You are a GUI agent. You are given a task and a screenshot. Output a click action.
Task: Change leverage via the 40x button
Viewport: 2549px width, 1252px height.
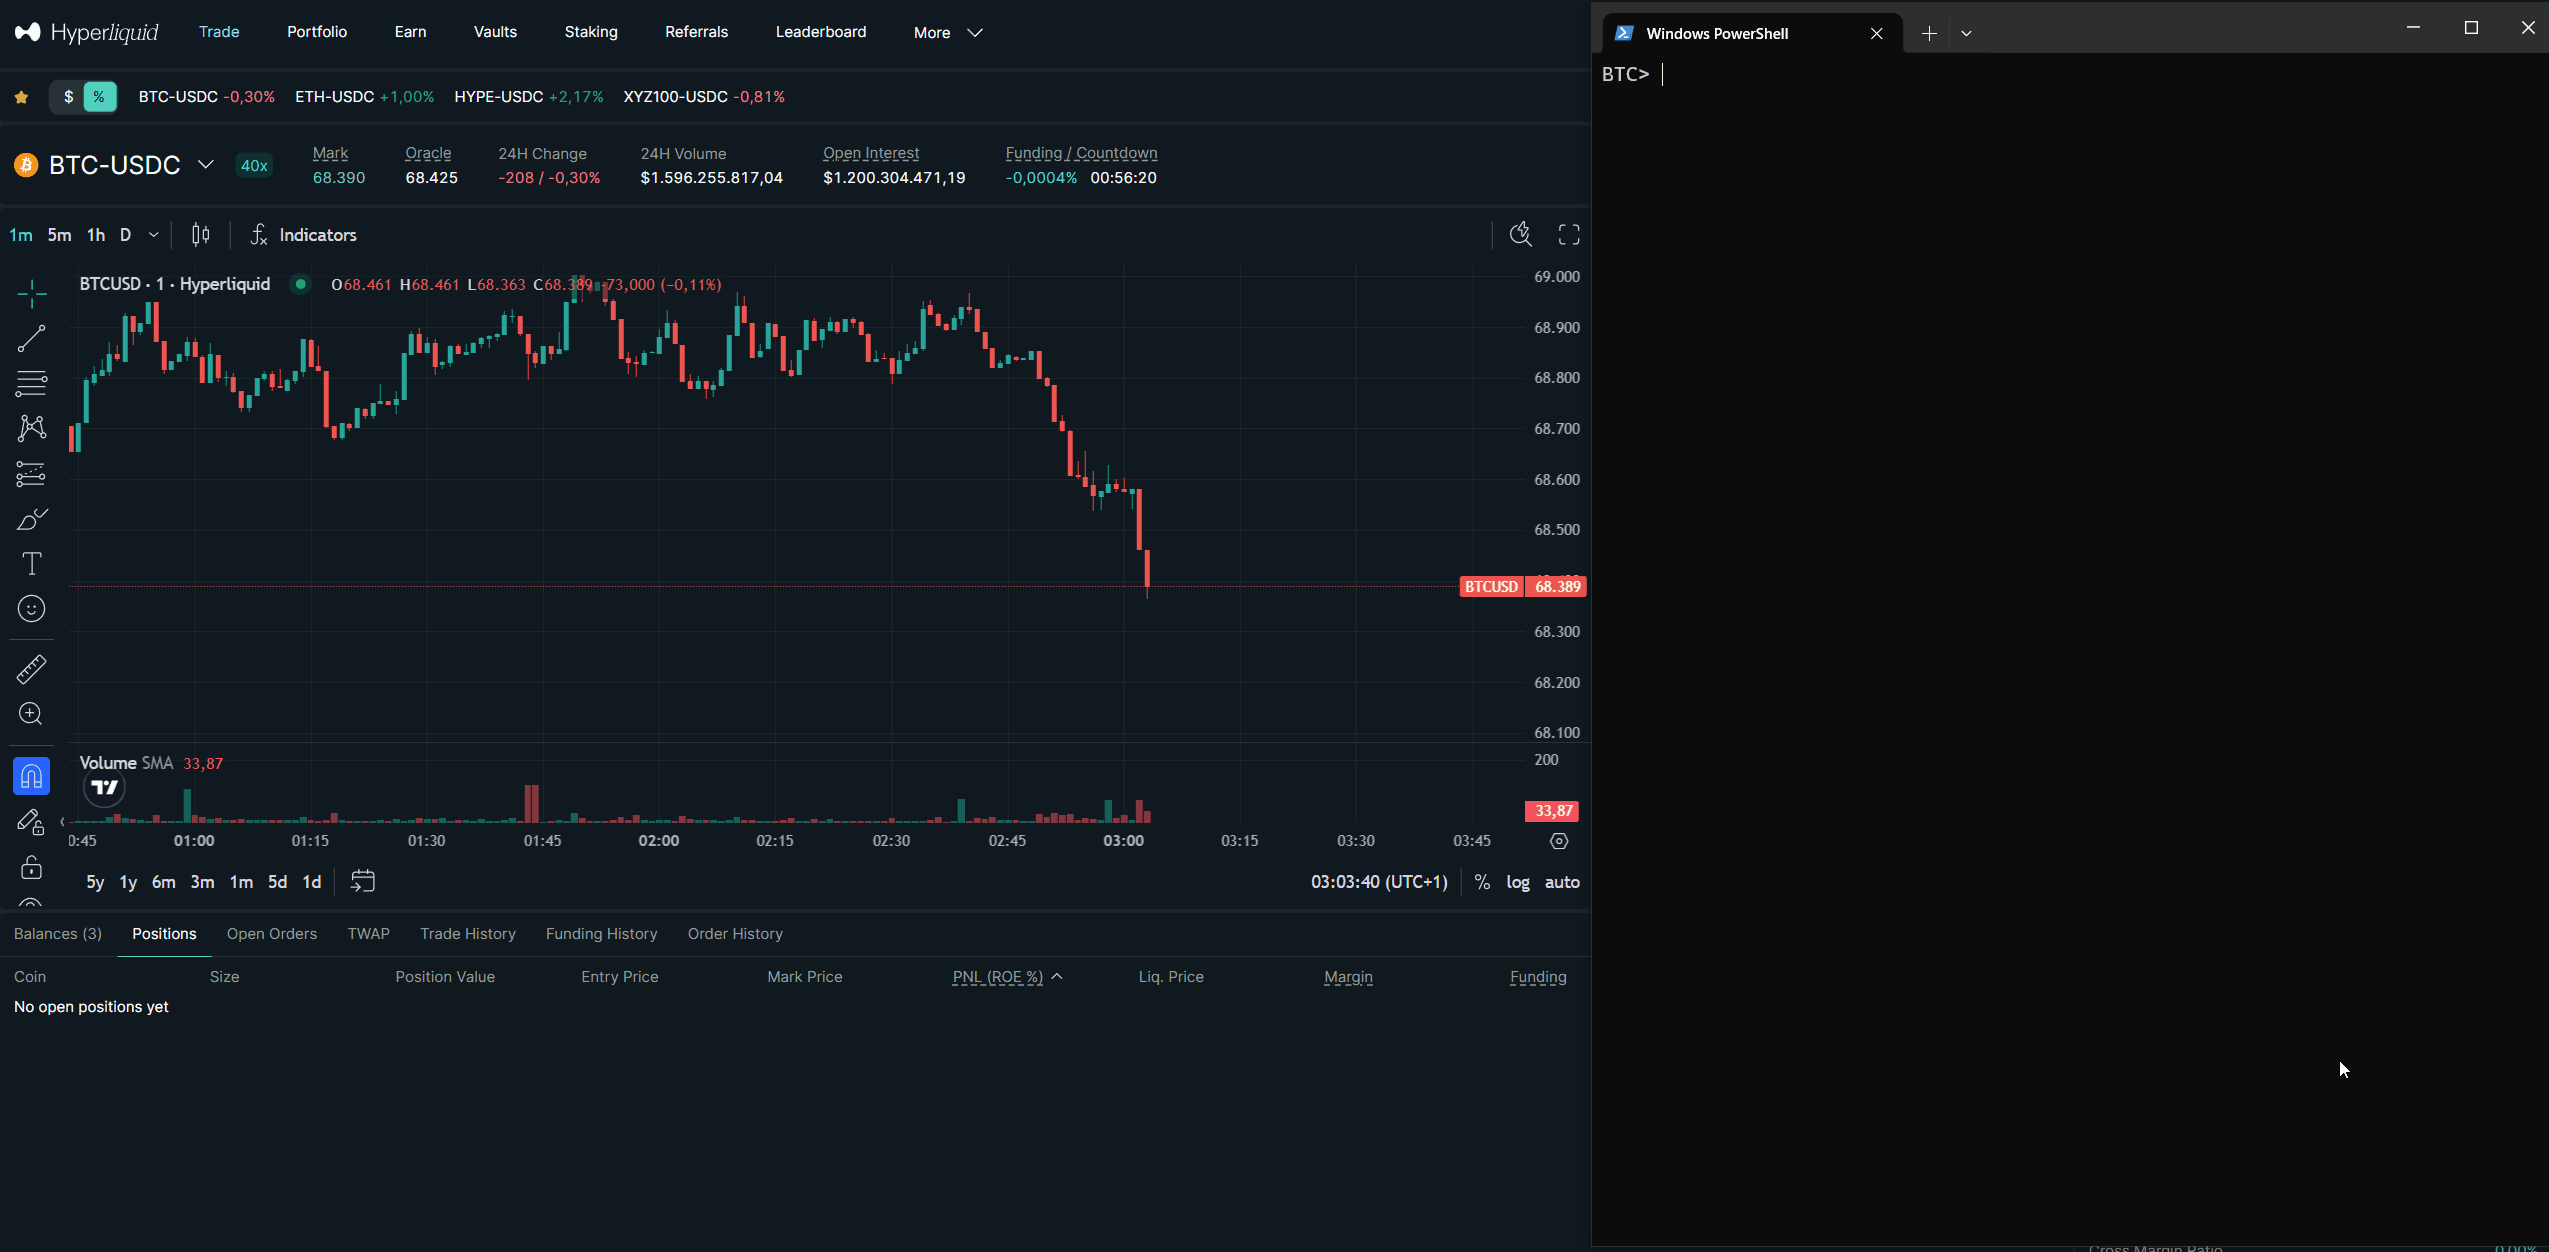pos(252,165)
